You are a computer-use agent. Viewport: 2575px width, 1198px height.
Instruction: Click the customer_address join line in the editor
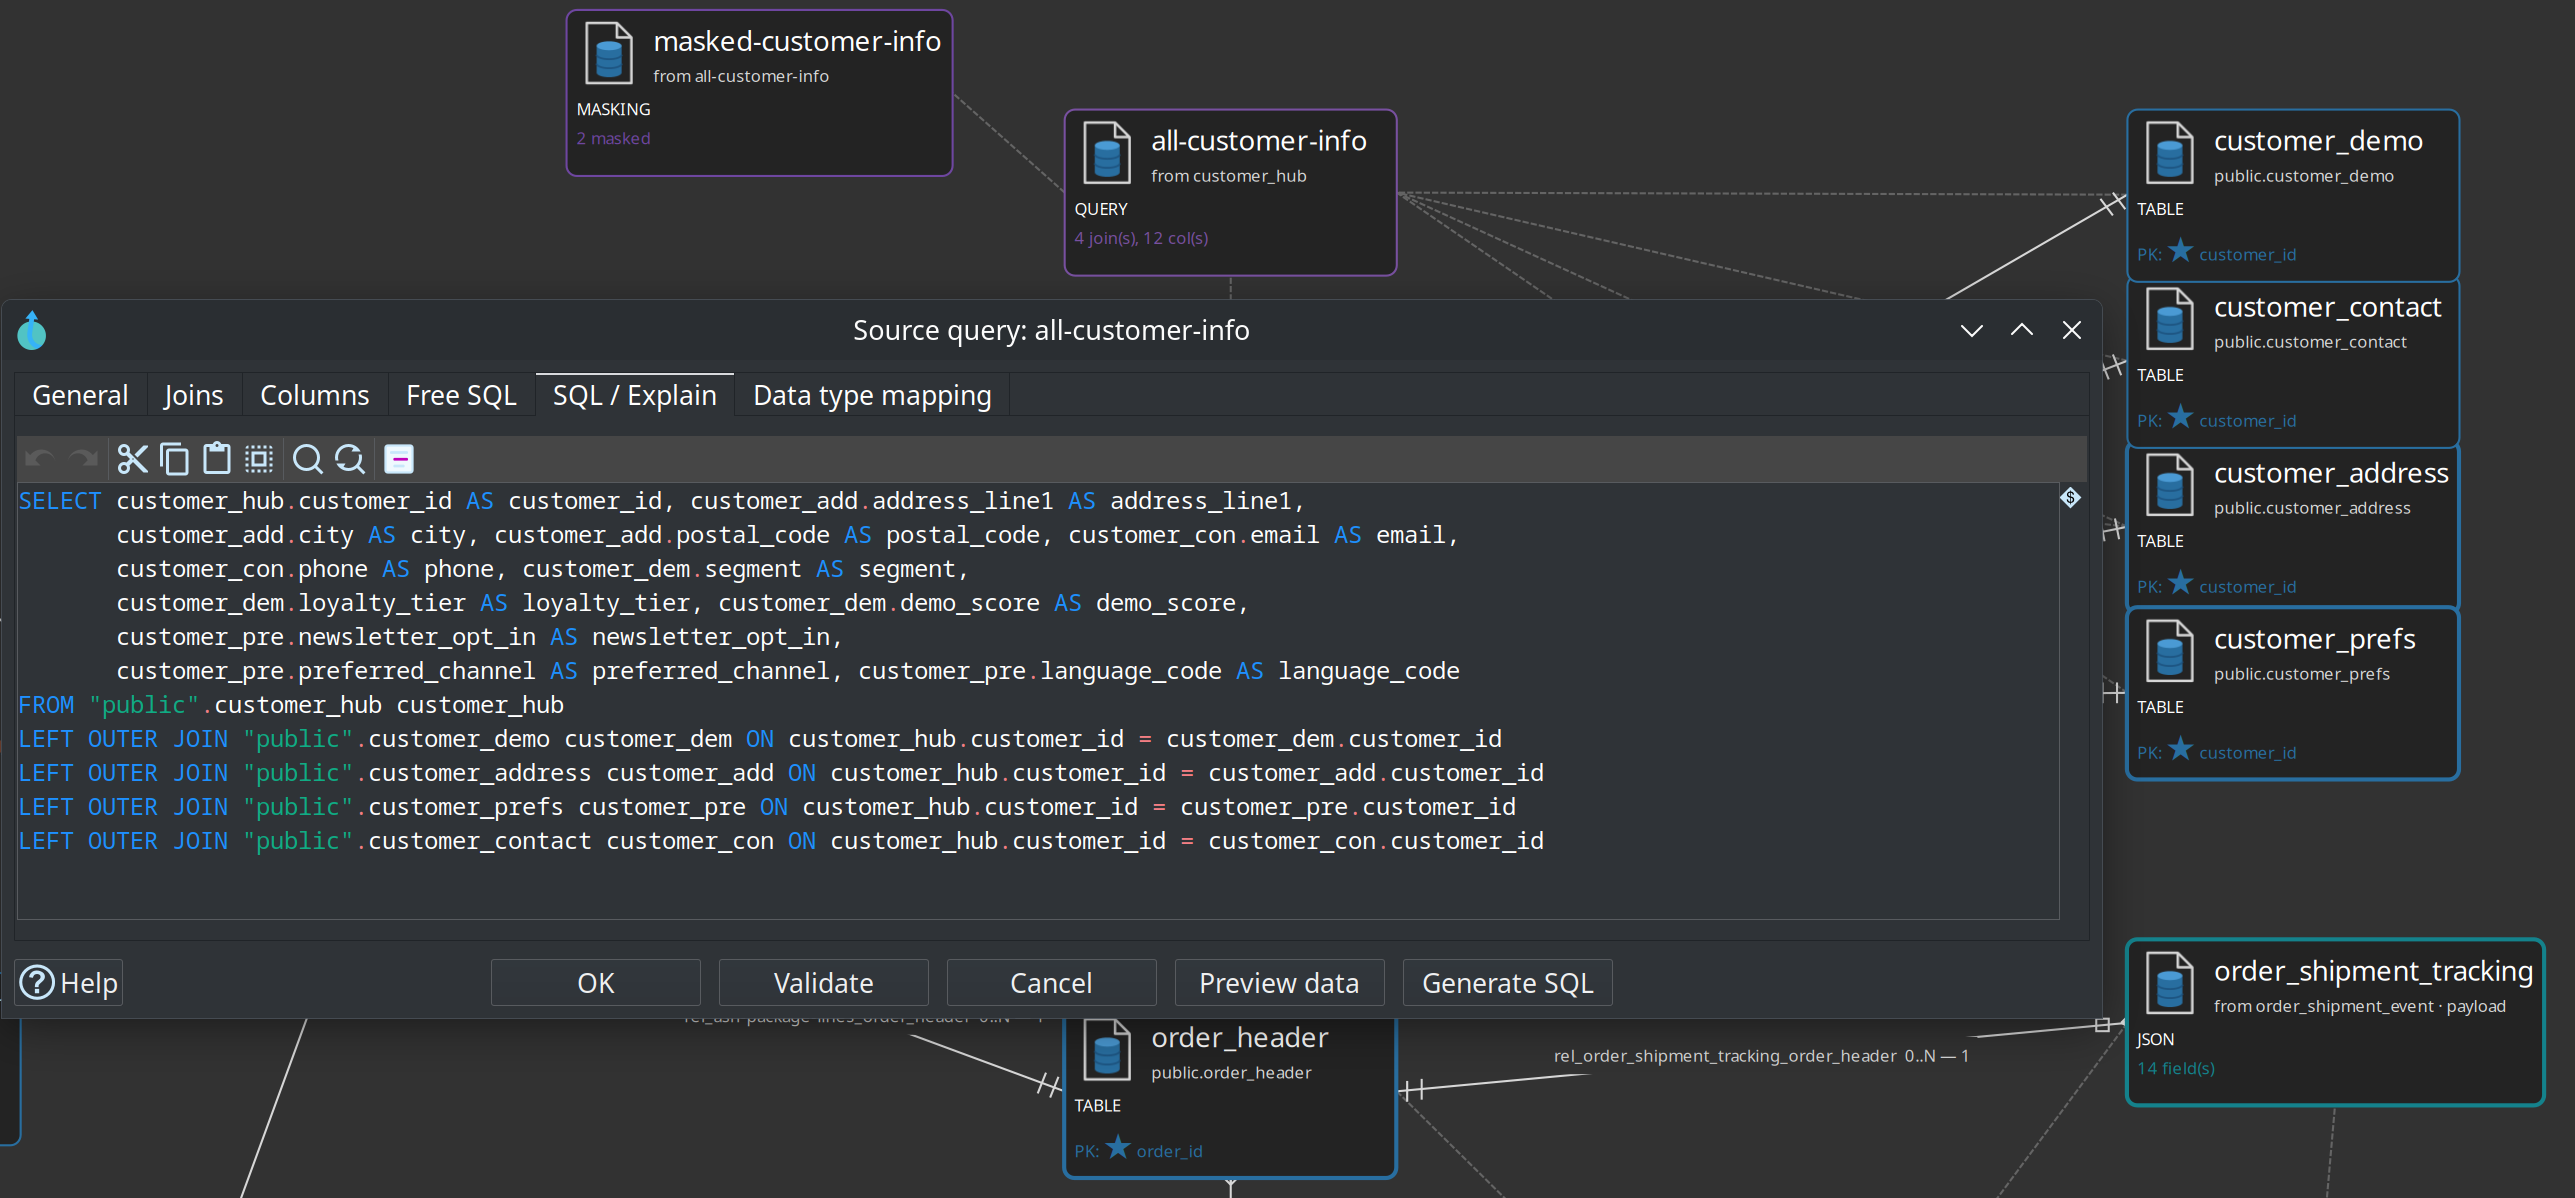781,773
